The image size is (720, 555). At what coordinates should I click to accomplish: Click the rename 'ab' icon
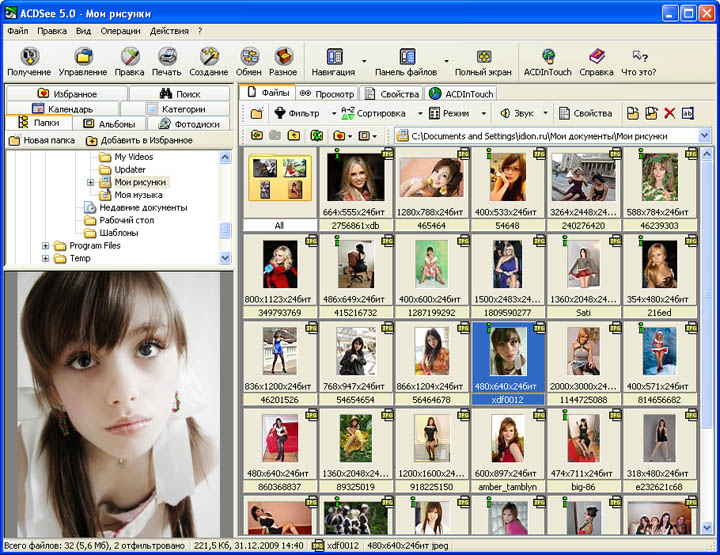[x=687, y=113]
